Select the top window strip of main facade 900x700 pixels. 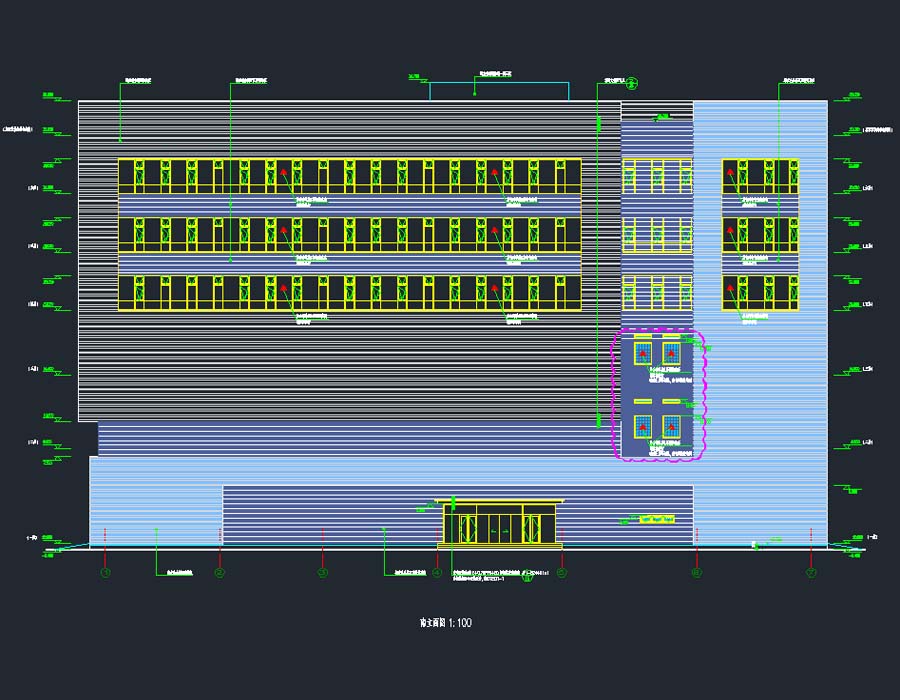point(349,176)
